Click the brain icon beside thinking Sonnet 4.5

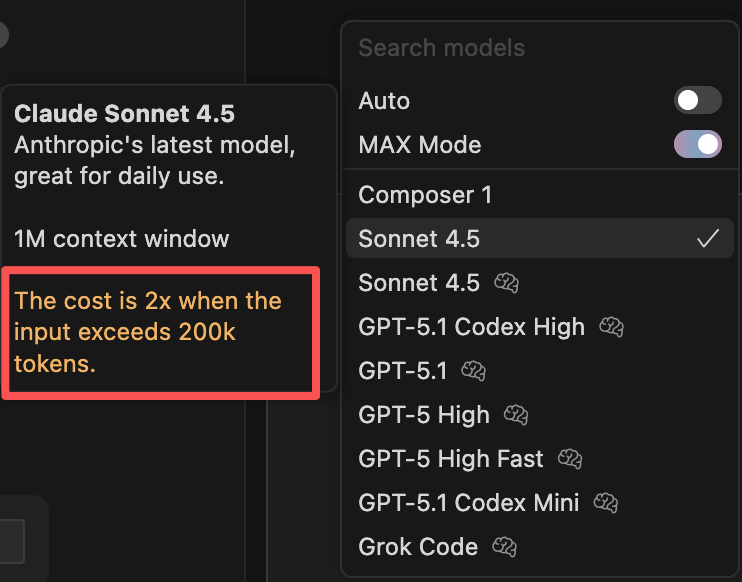pos(507,283)
